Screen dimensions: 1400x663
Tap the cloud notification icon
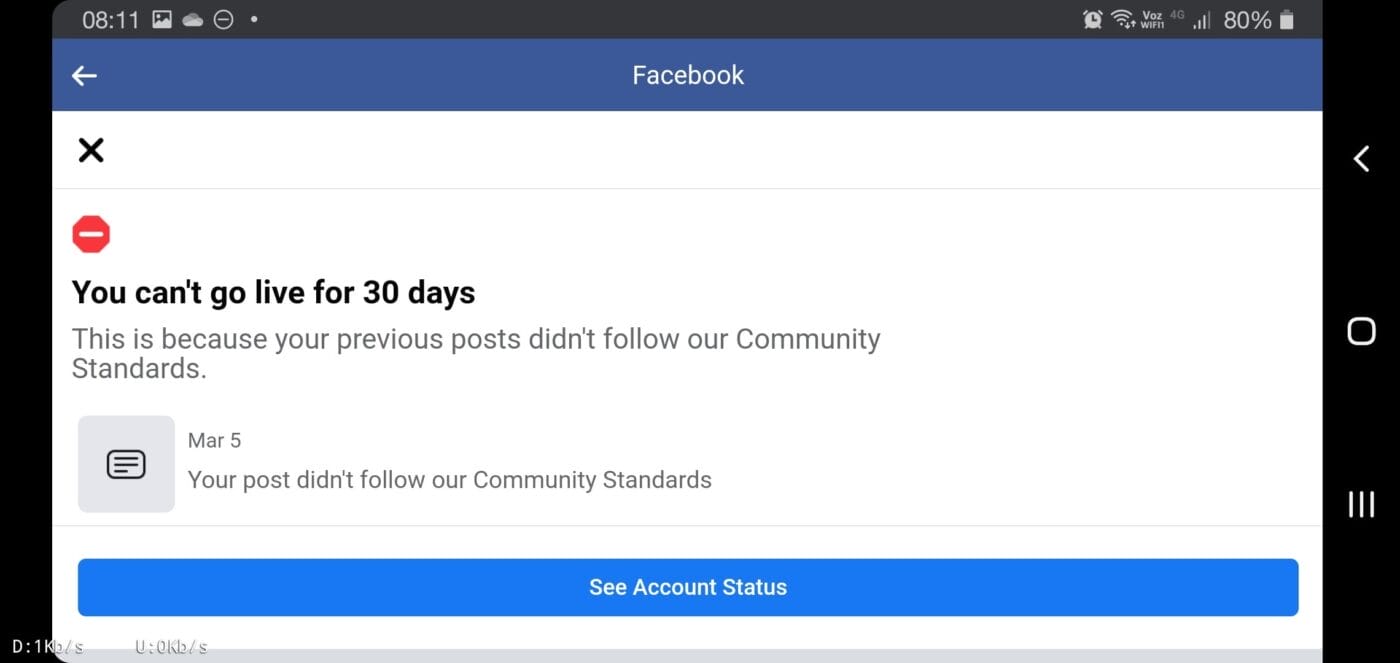tap(193, 20)
